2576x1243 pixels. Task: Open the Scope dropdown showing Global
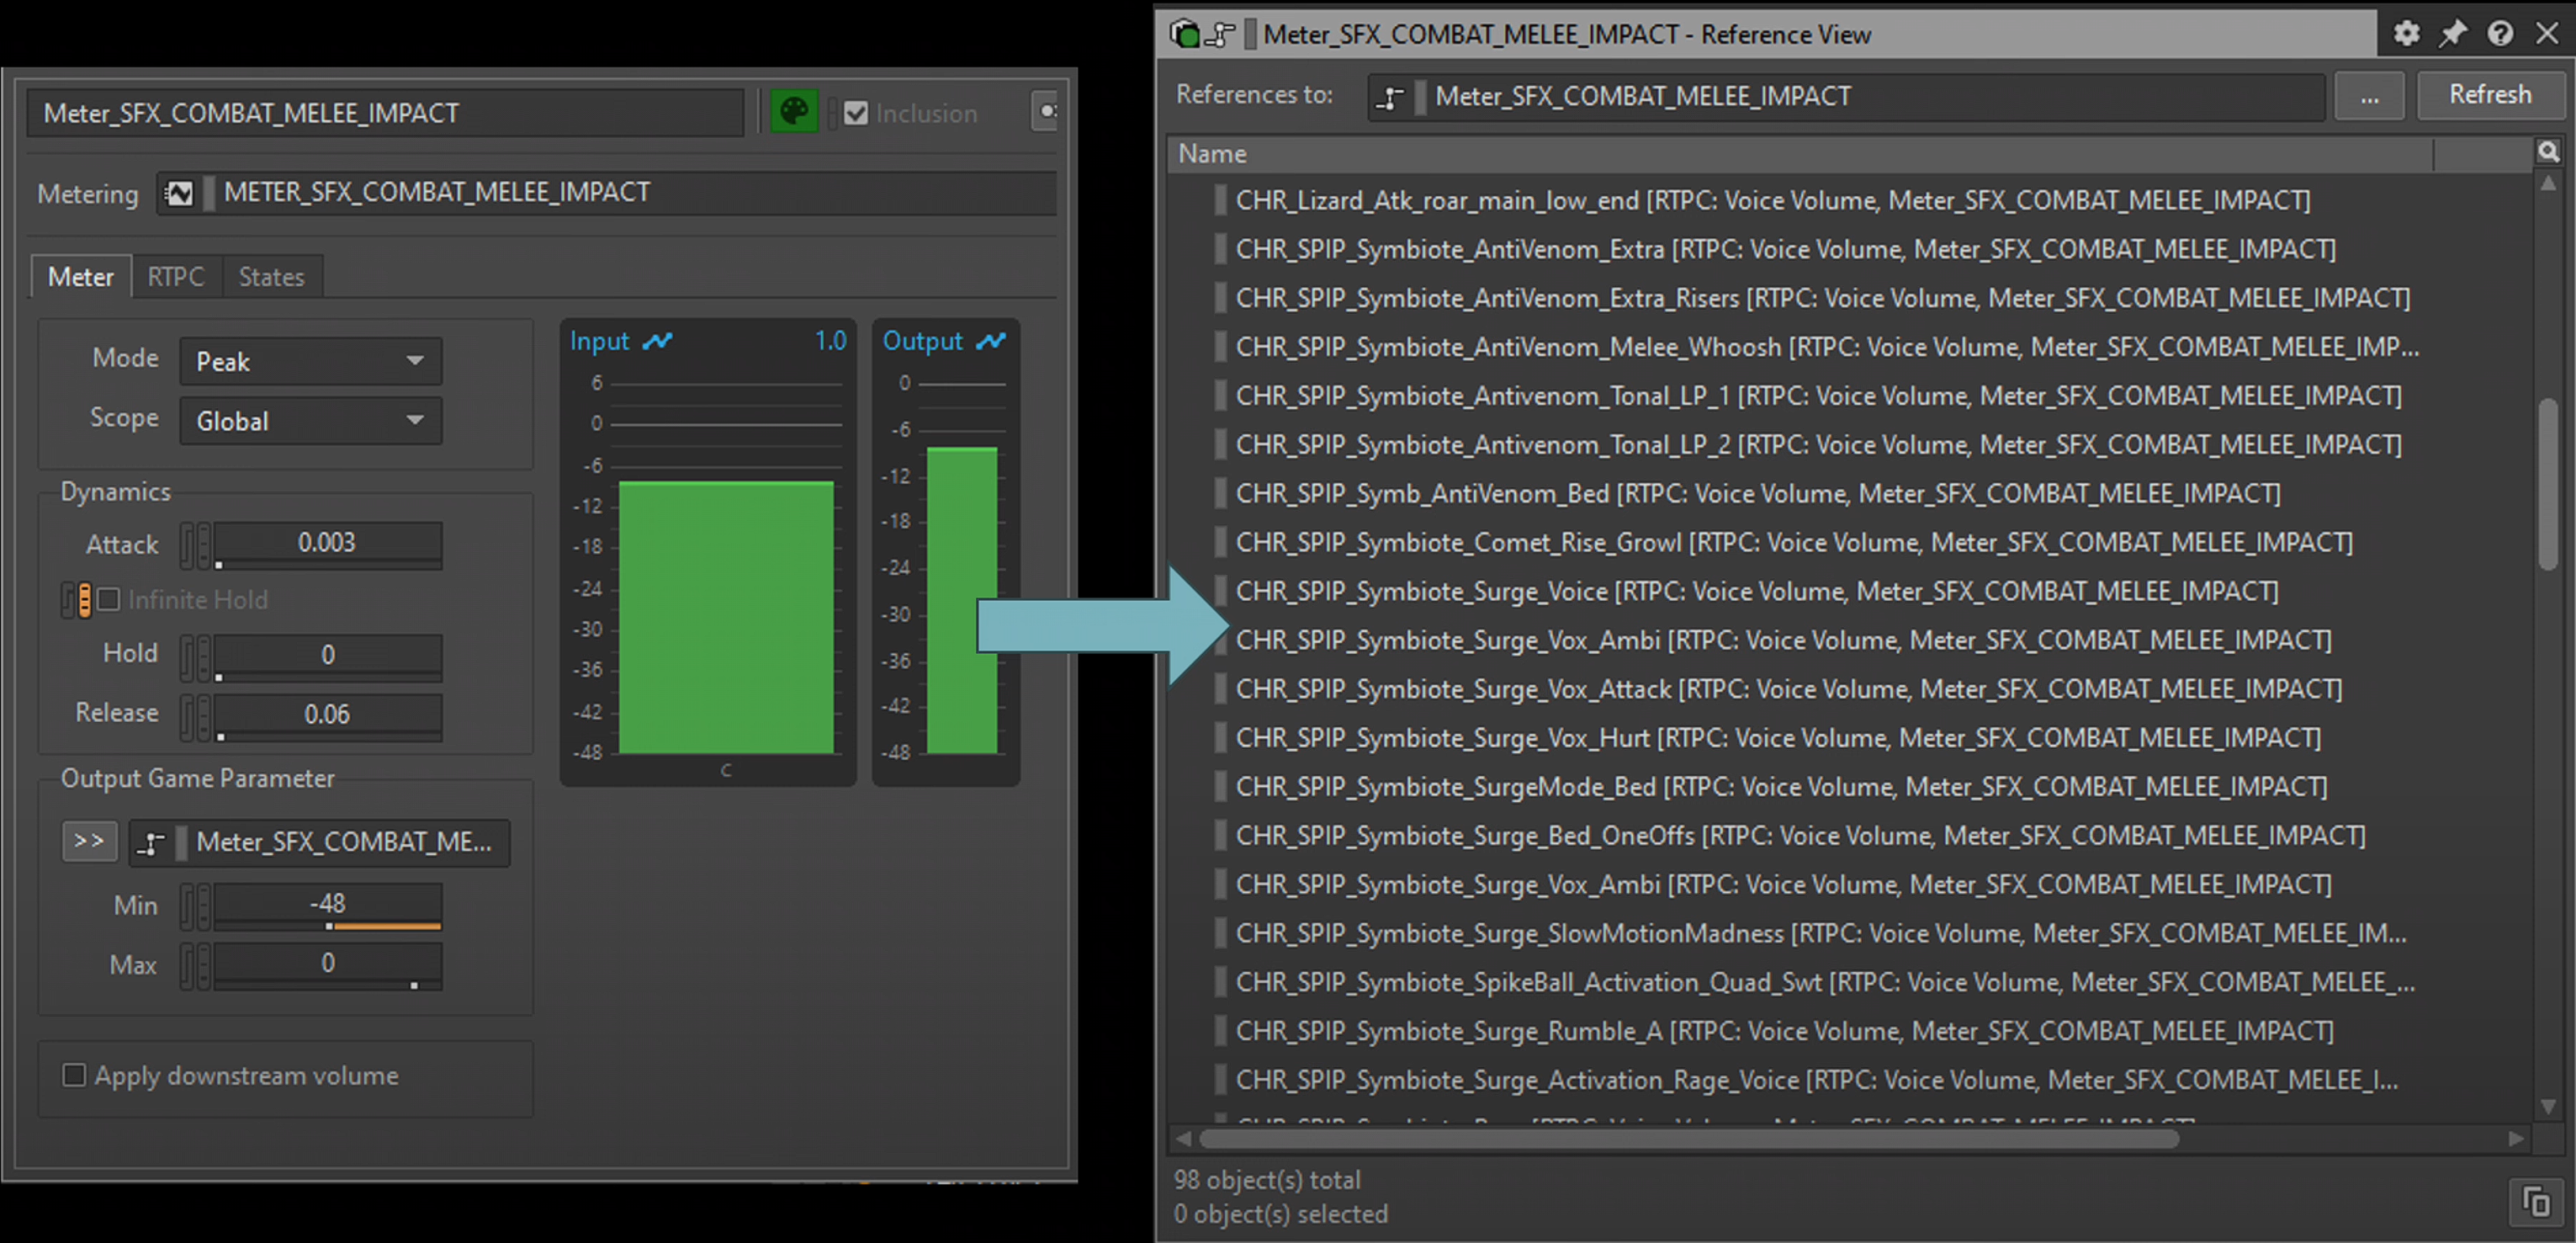311,421
